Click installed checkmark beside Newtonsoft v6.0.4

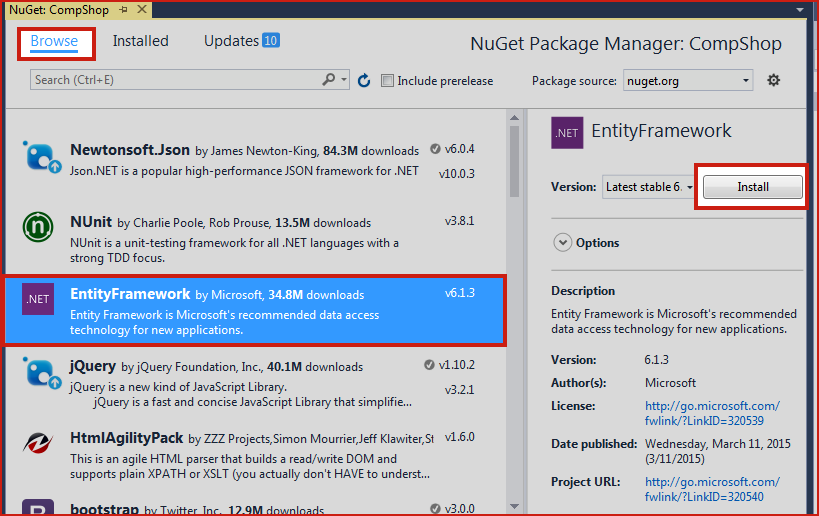click(435, 149)
